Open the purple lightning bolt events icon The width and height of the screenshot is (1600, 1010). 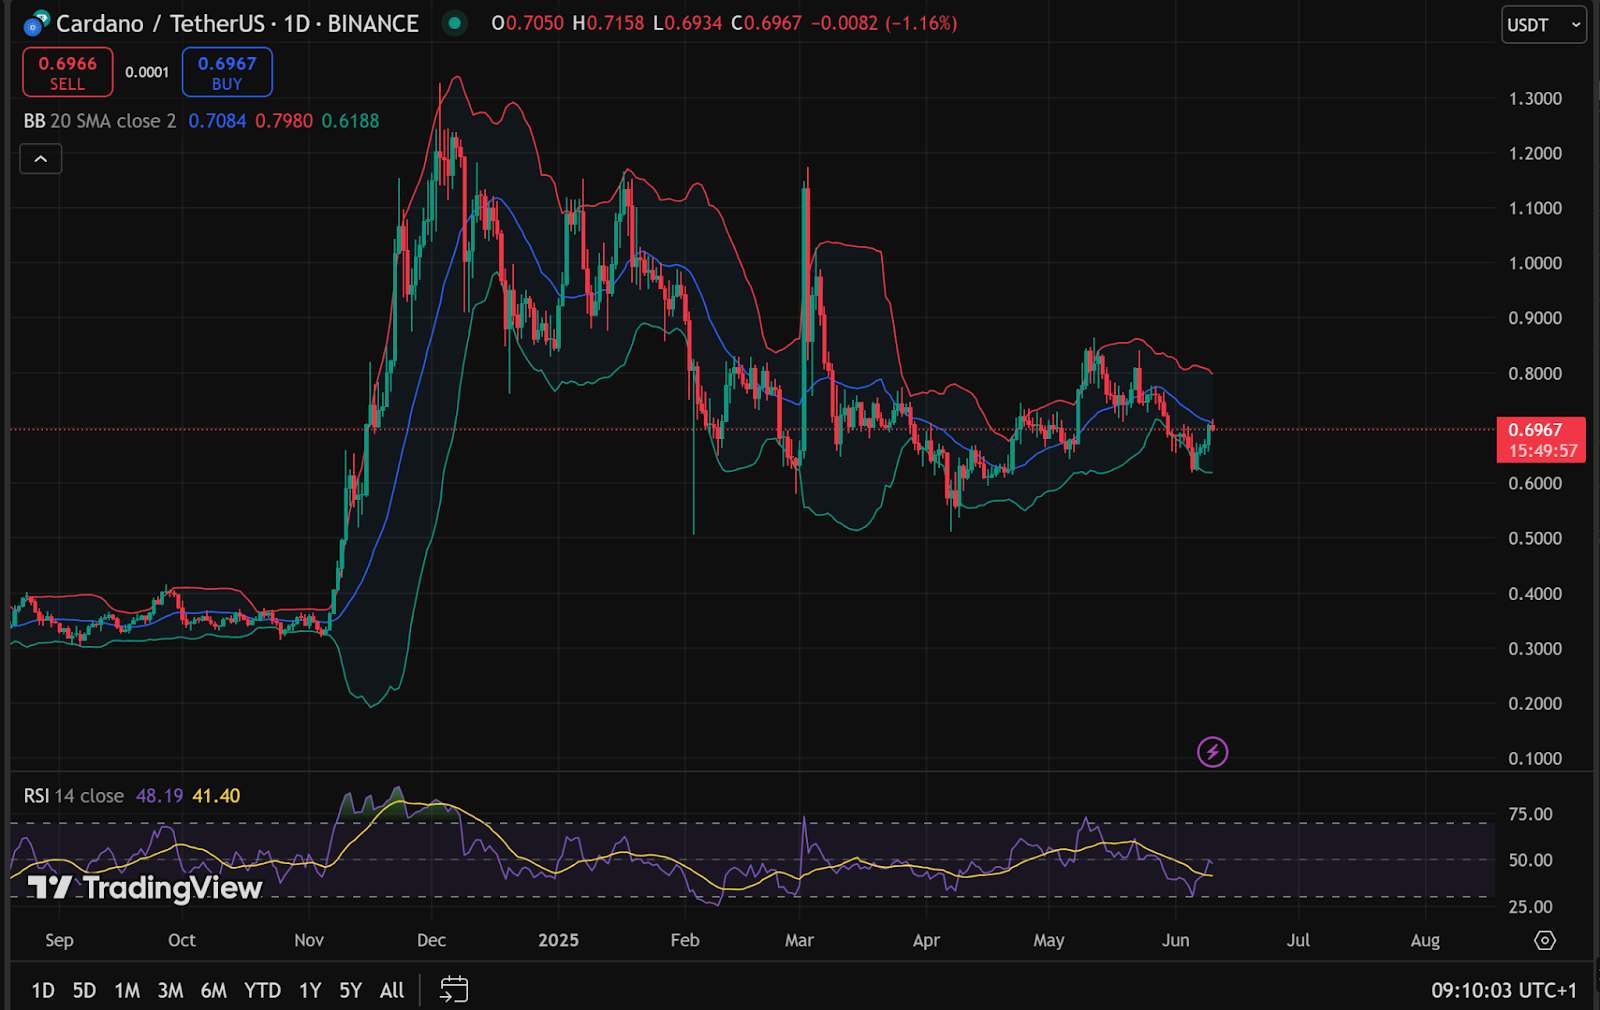[x=1212, y=752]
